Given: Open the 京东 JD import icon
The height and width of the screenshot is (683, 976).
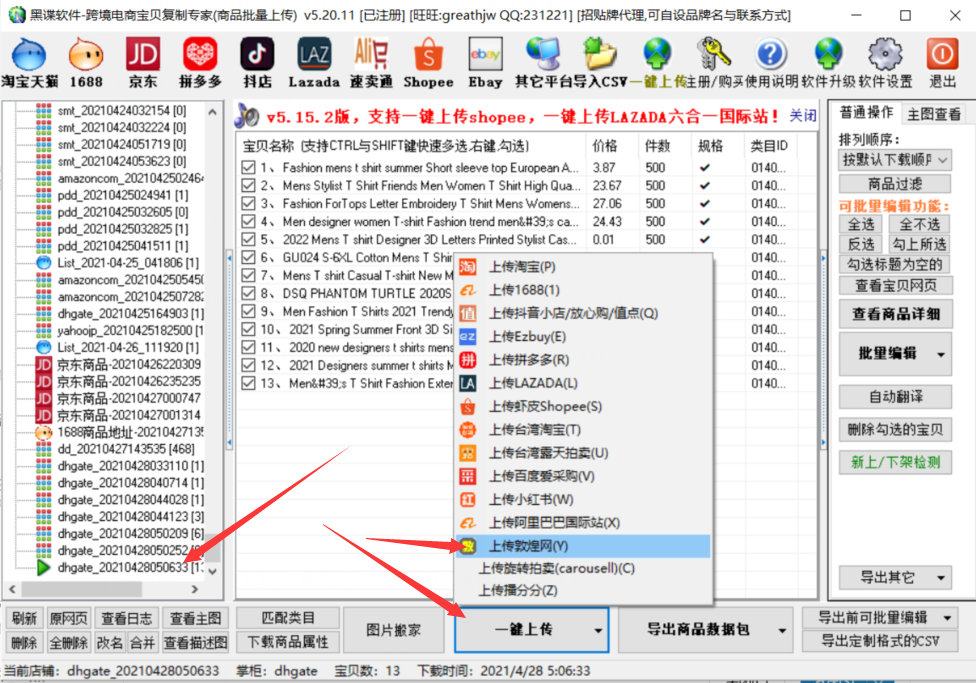Looking at the screenshot, I should [x=143, y=62].
